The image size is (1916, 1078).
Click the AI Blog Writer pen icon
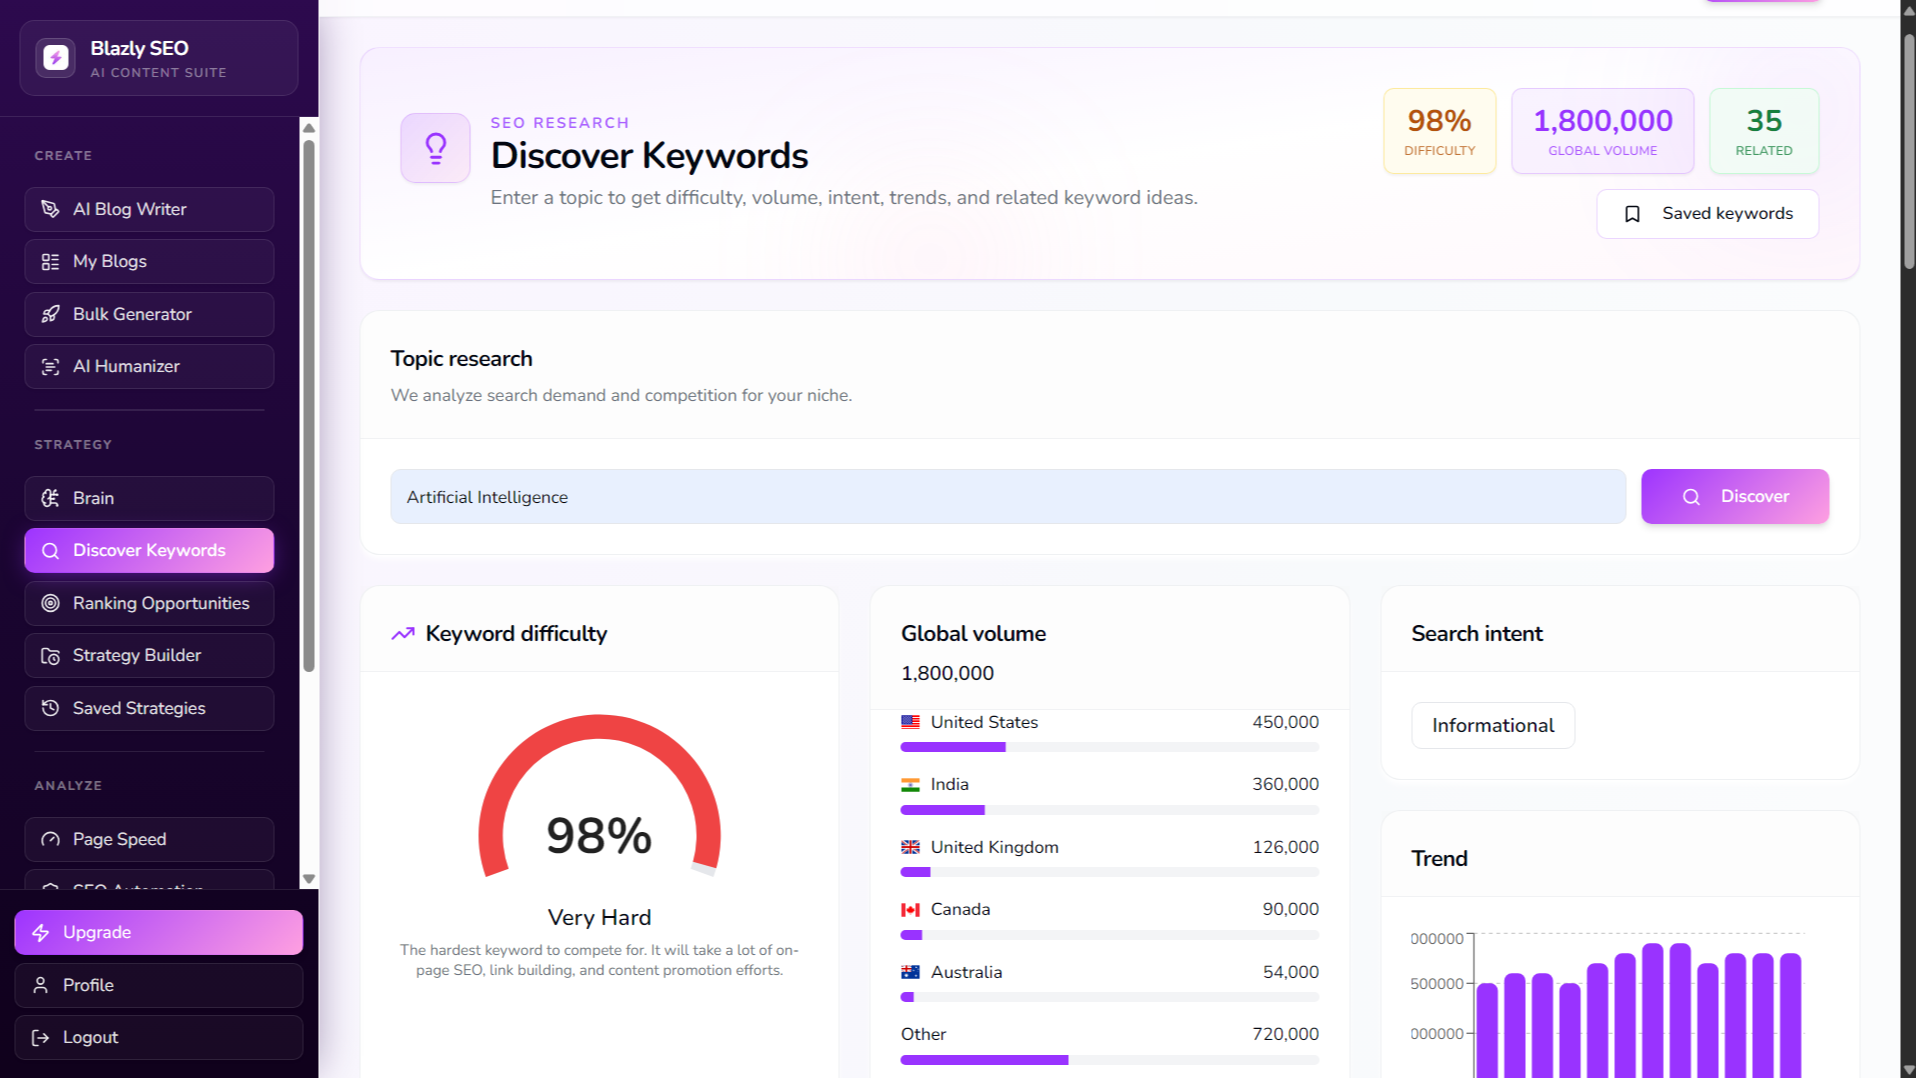tap(50, 209)
